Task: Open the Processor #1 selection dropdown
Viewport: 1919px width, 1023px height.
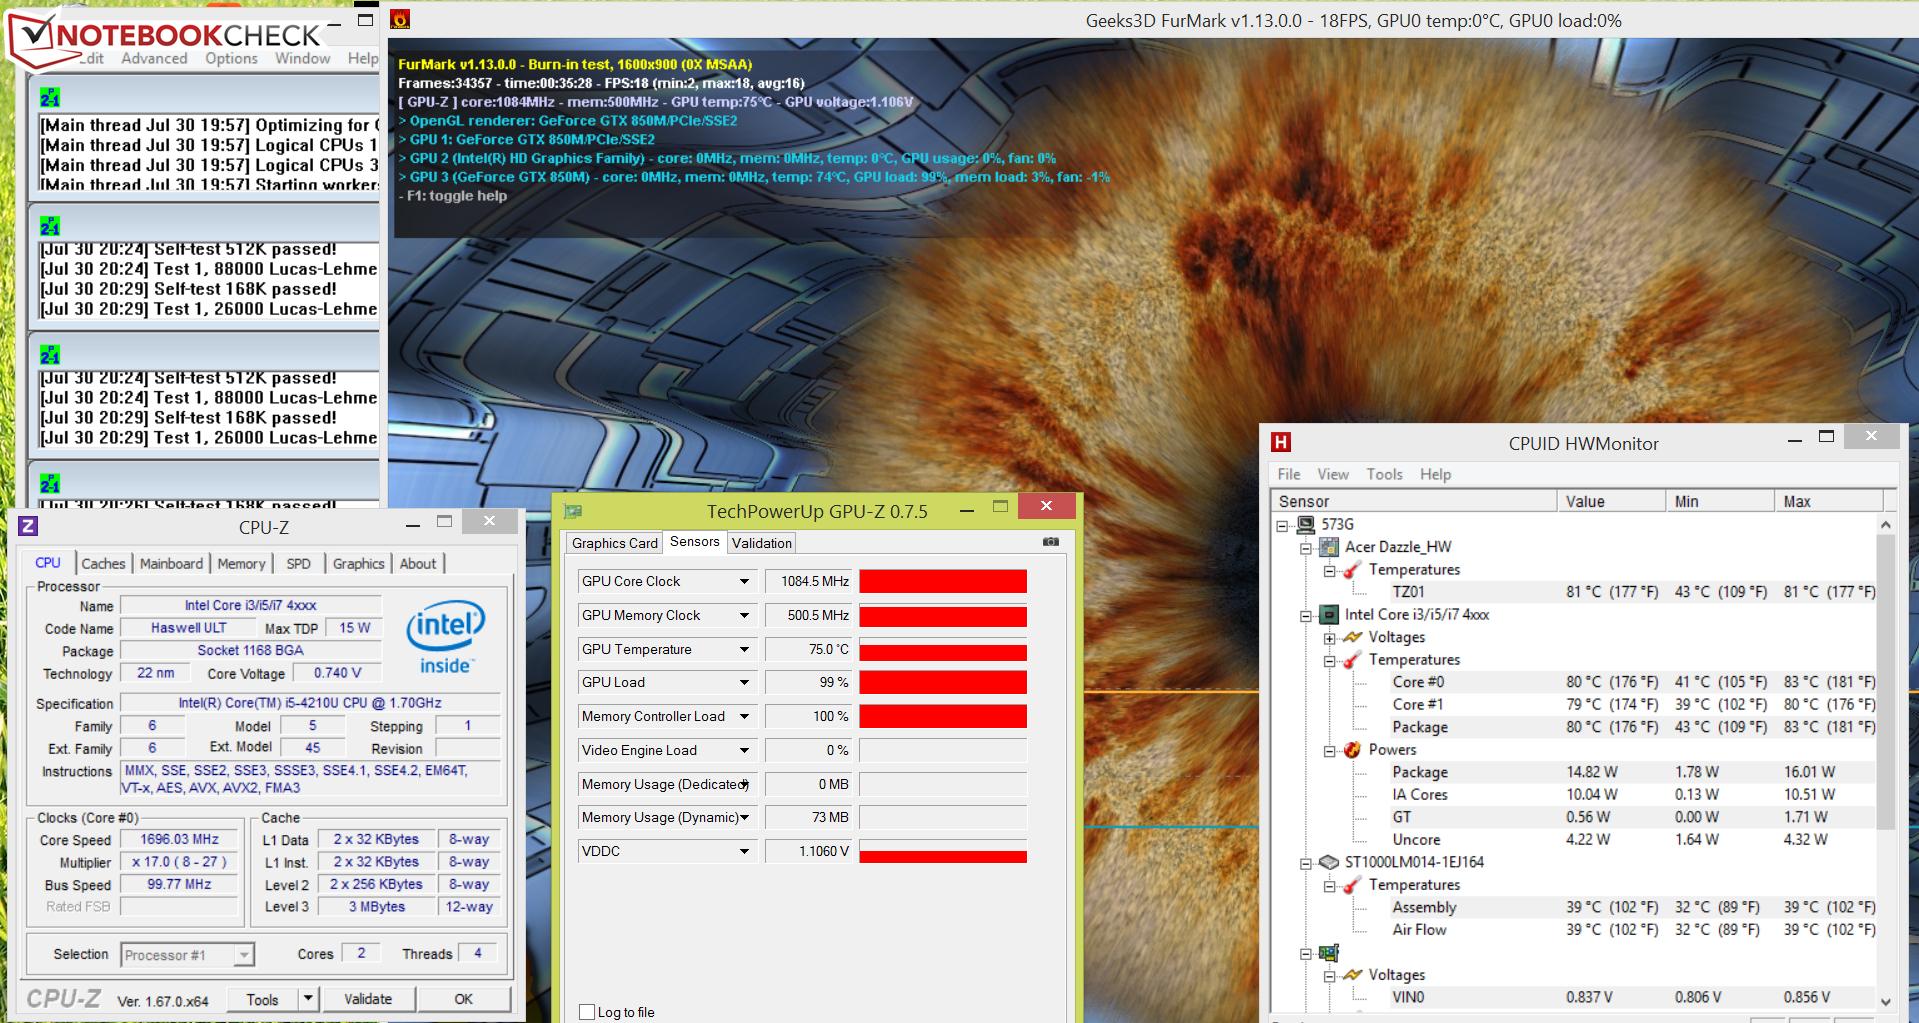Action: [x=244, y=955]
